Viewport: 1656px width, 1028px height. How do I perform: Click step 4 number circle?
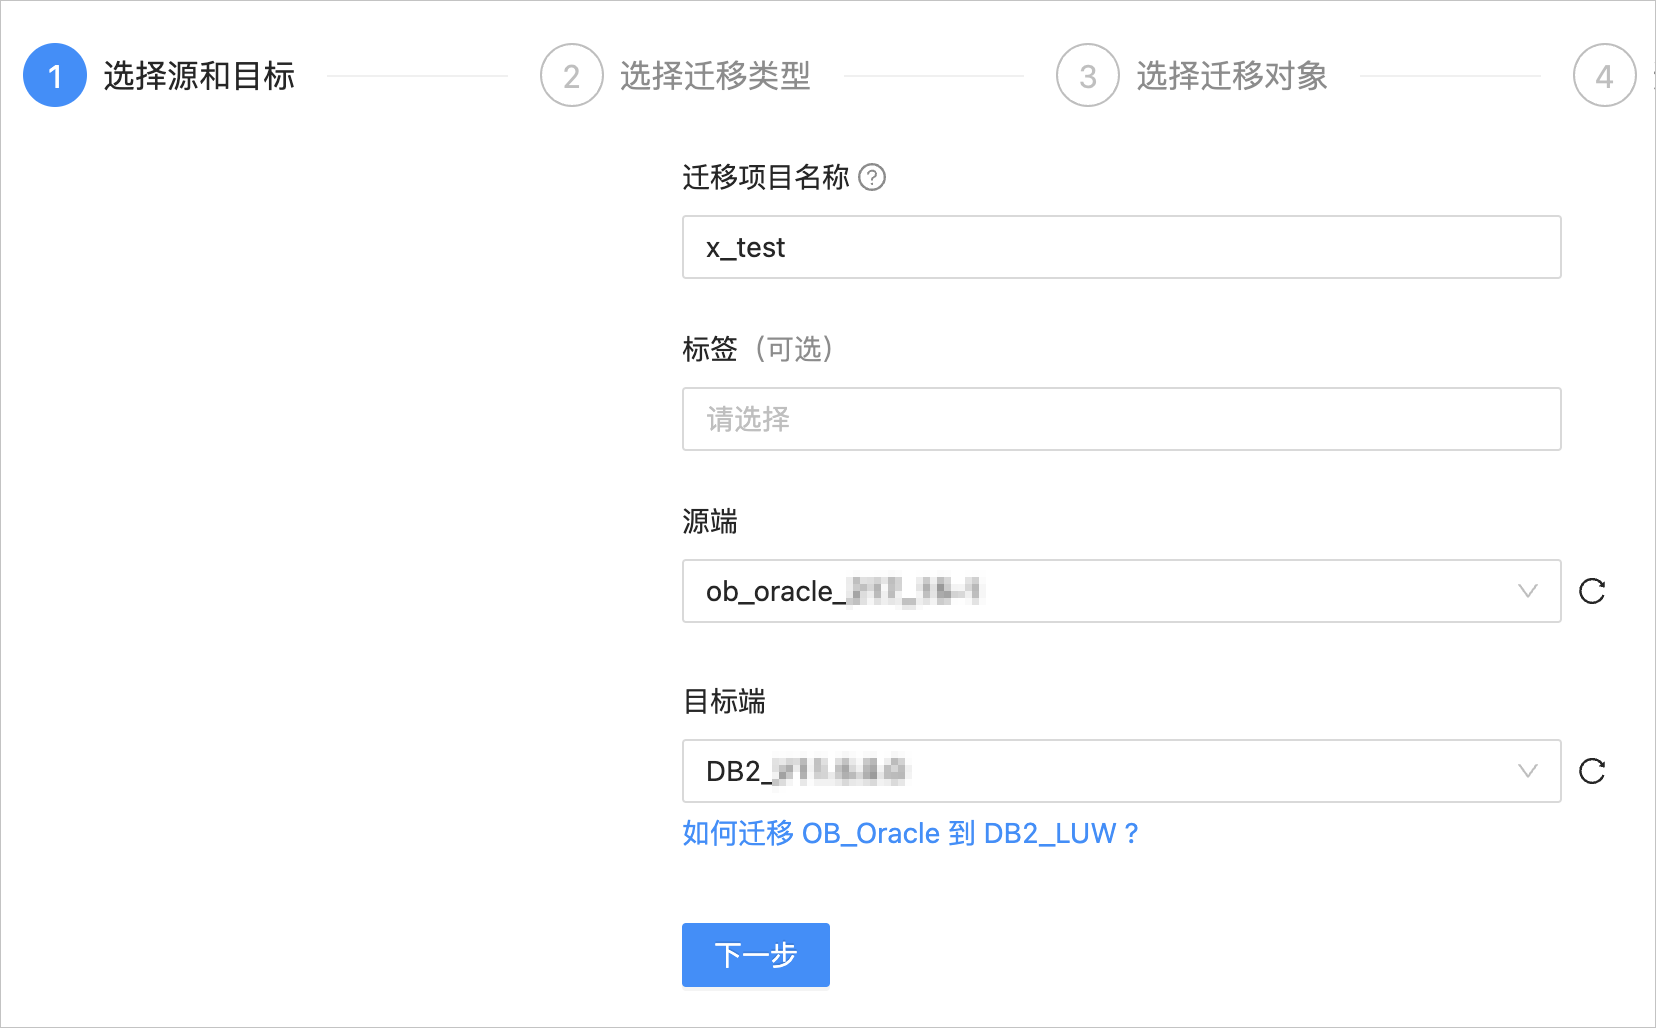1604,75
